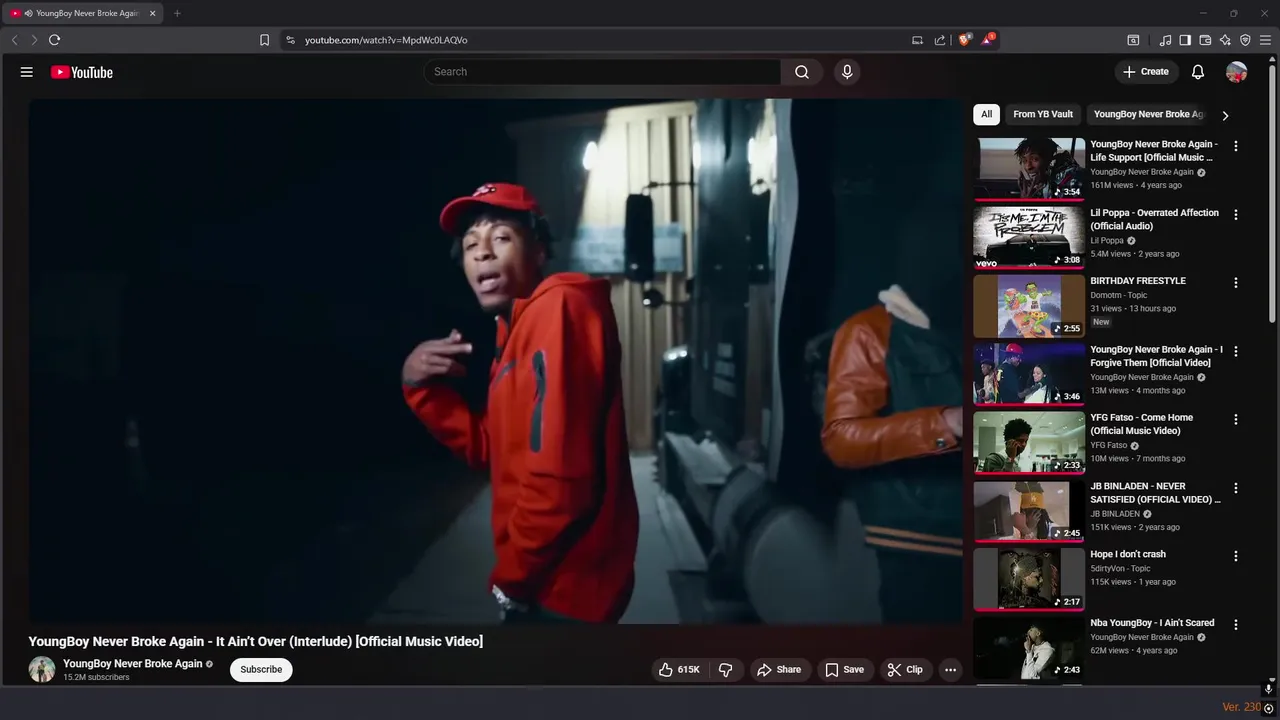Like the video with 615K likes
Viewport: 1280px width, 720px height.
(678, 670)
